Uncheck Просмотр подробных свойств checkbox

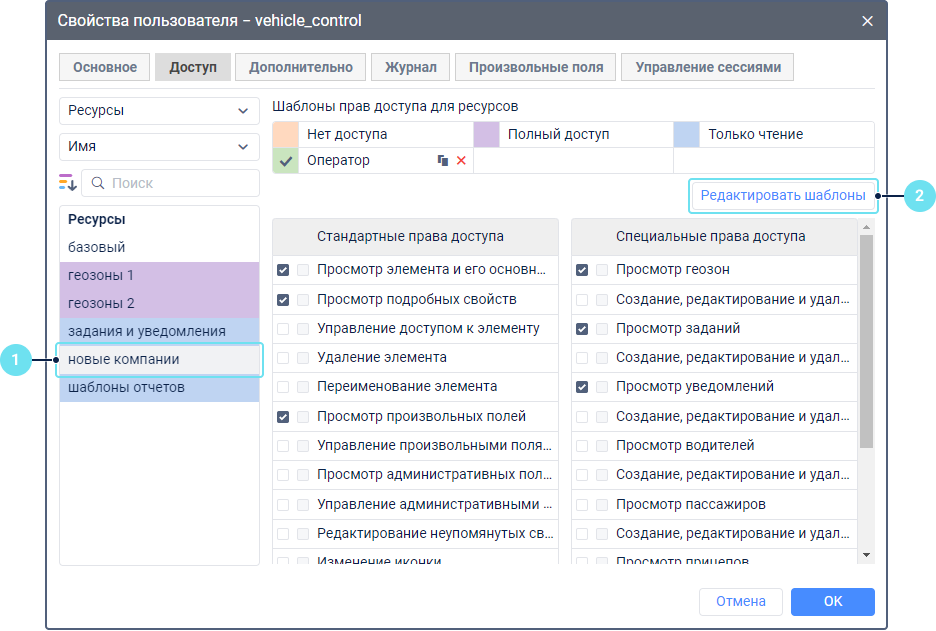pos(283,299)
